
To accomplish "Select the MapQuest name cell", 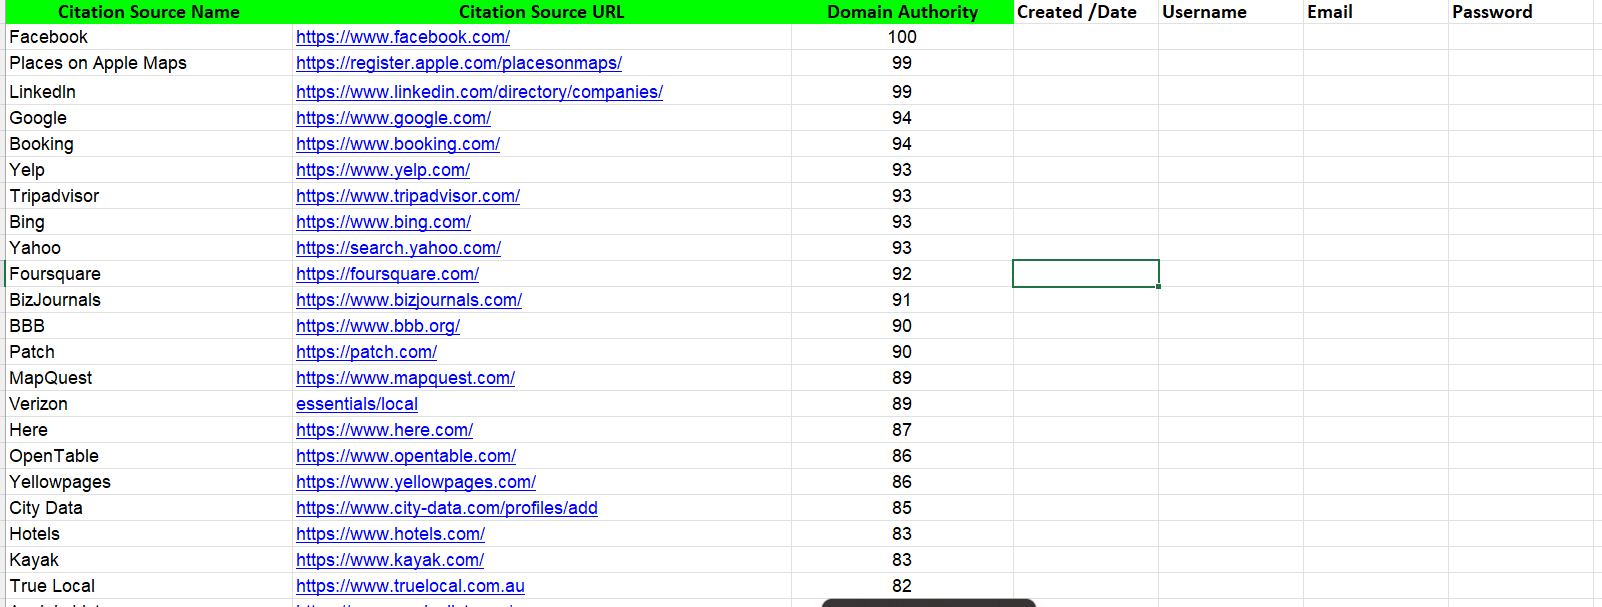I will (148, 378).
